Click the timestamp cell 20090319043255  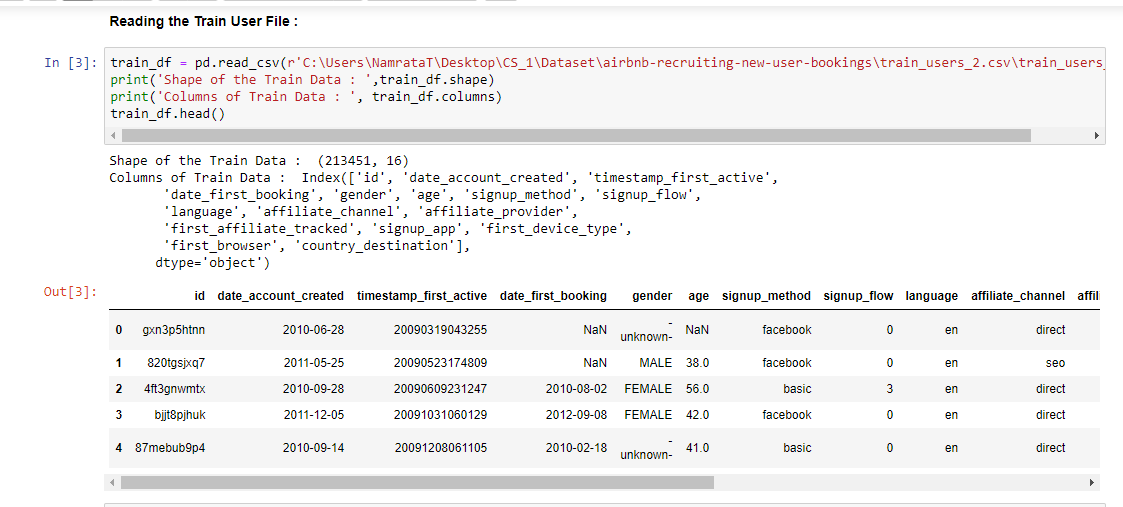[x=440, y=330]
